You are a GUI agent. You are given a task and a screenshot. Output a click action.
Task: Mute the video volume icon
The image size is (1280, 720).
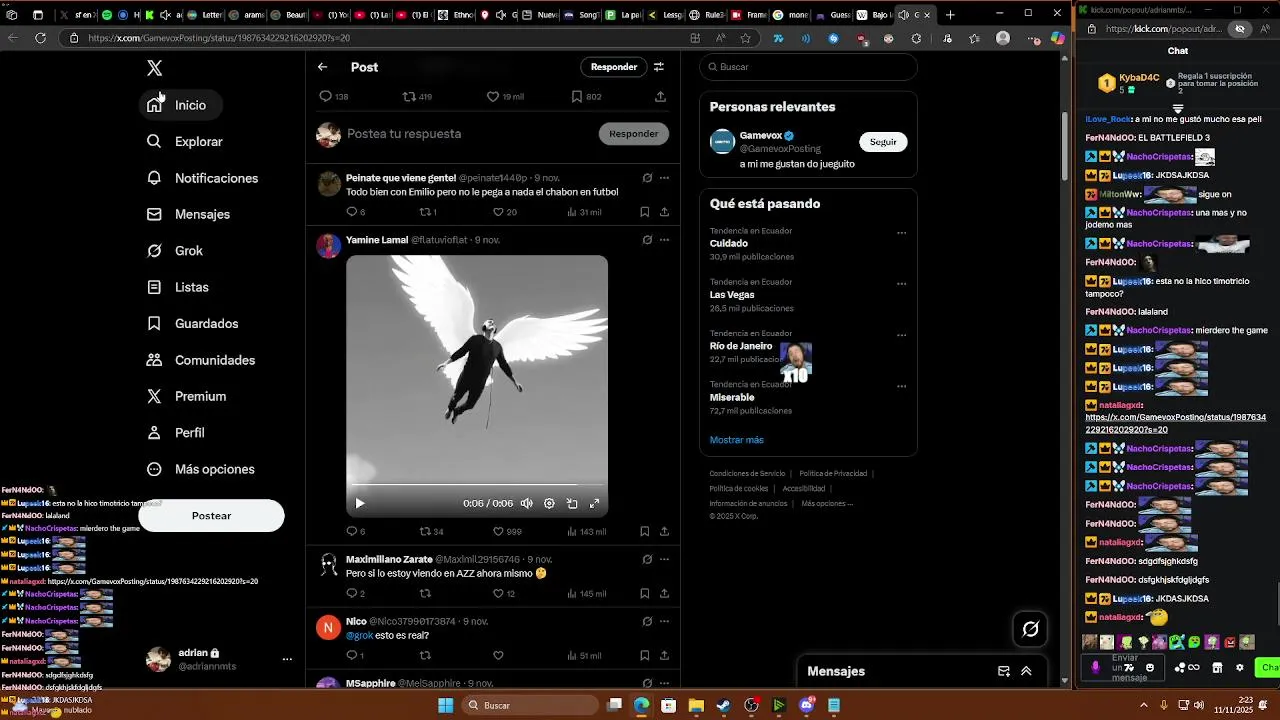pos(527,504)
